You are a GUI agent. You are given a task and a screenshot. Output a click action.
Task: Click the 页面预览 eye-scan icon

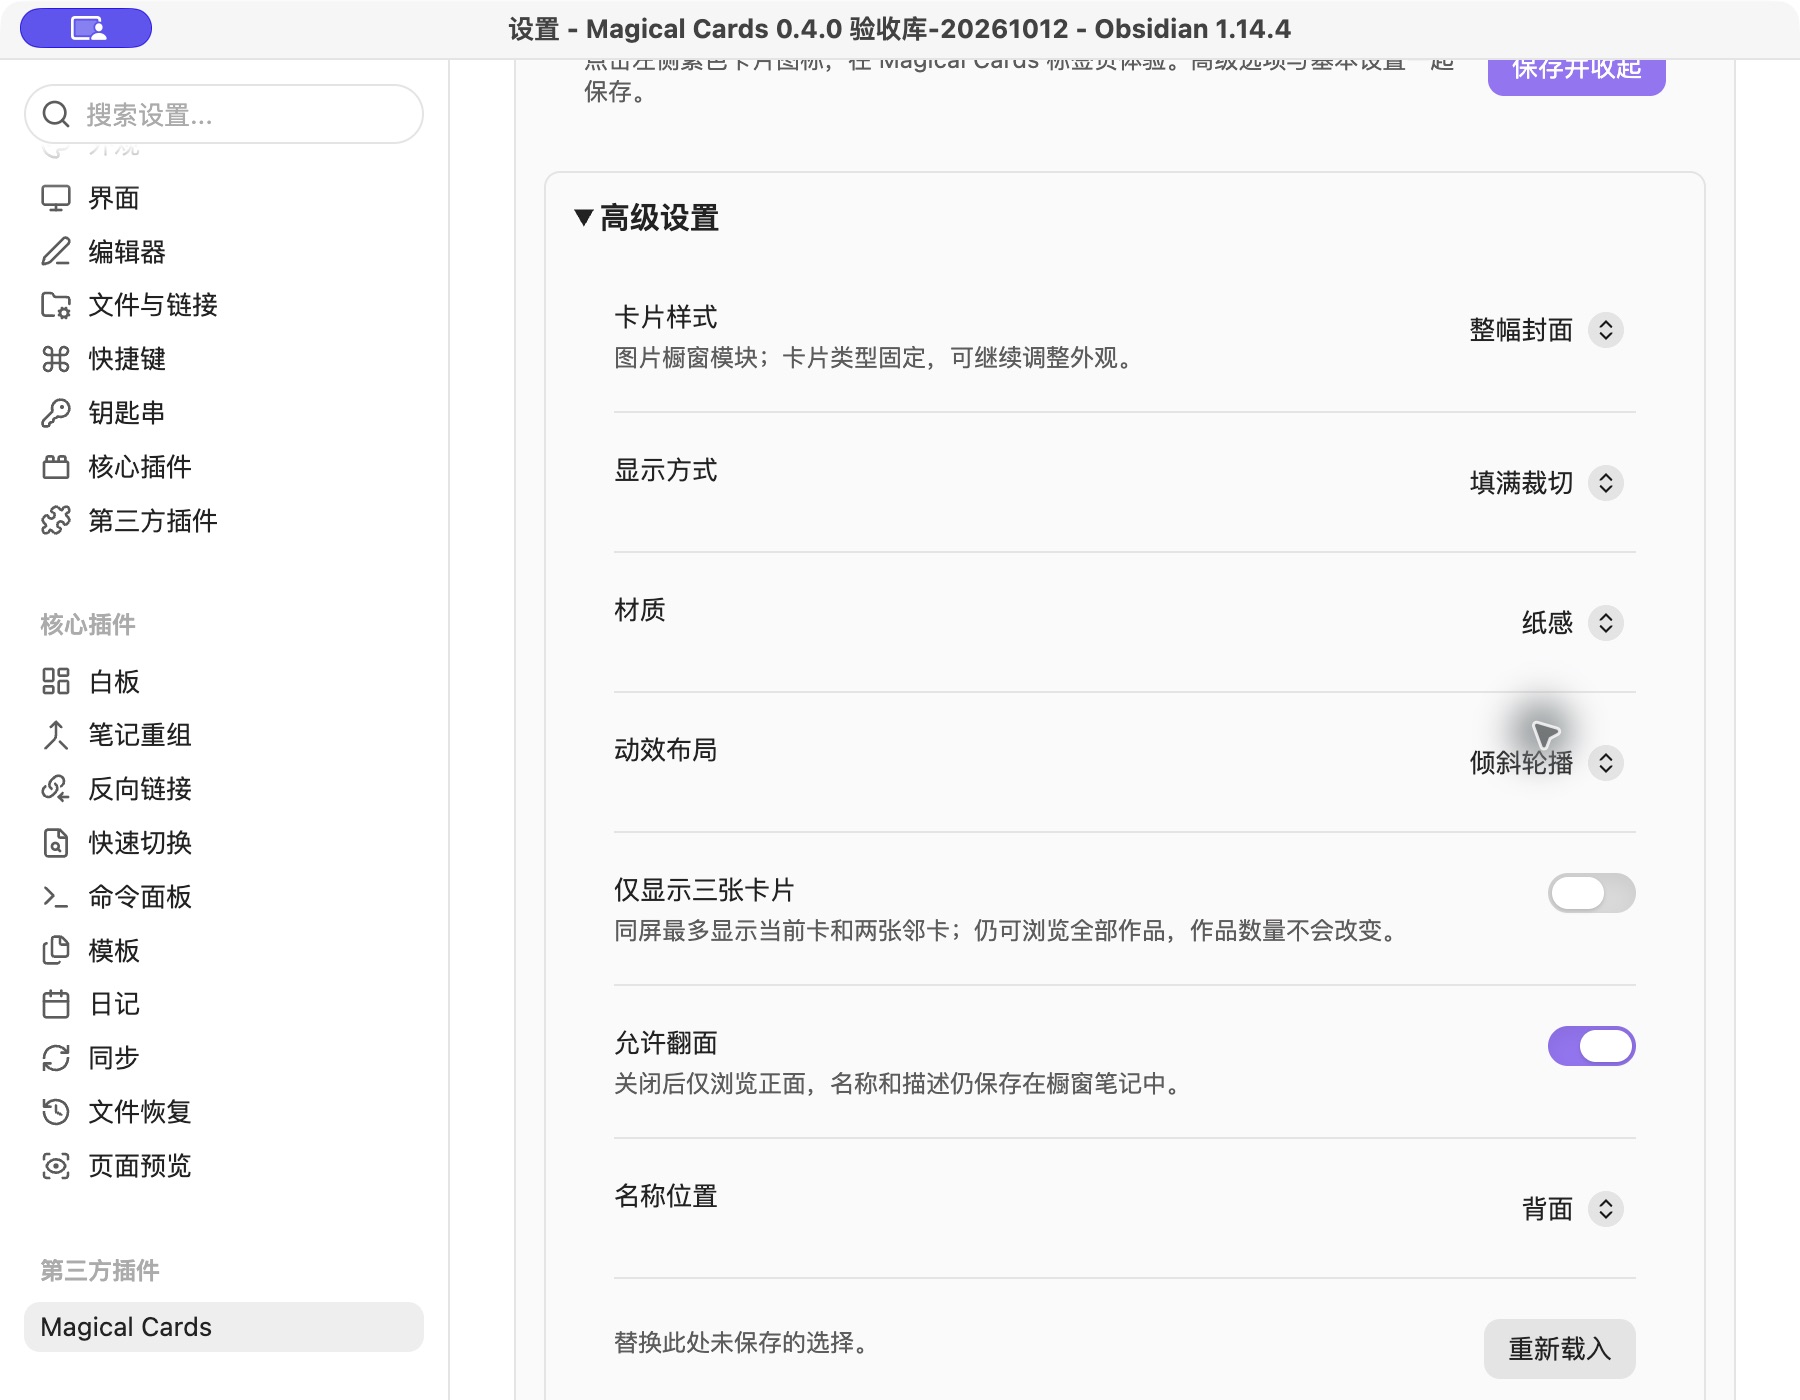(x=56, y=1166)
